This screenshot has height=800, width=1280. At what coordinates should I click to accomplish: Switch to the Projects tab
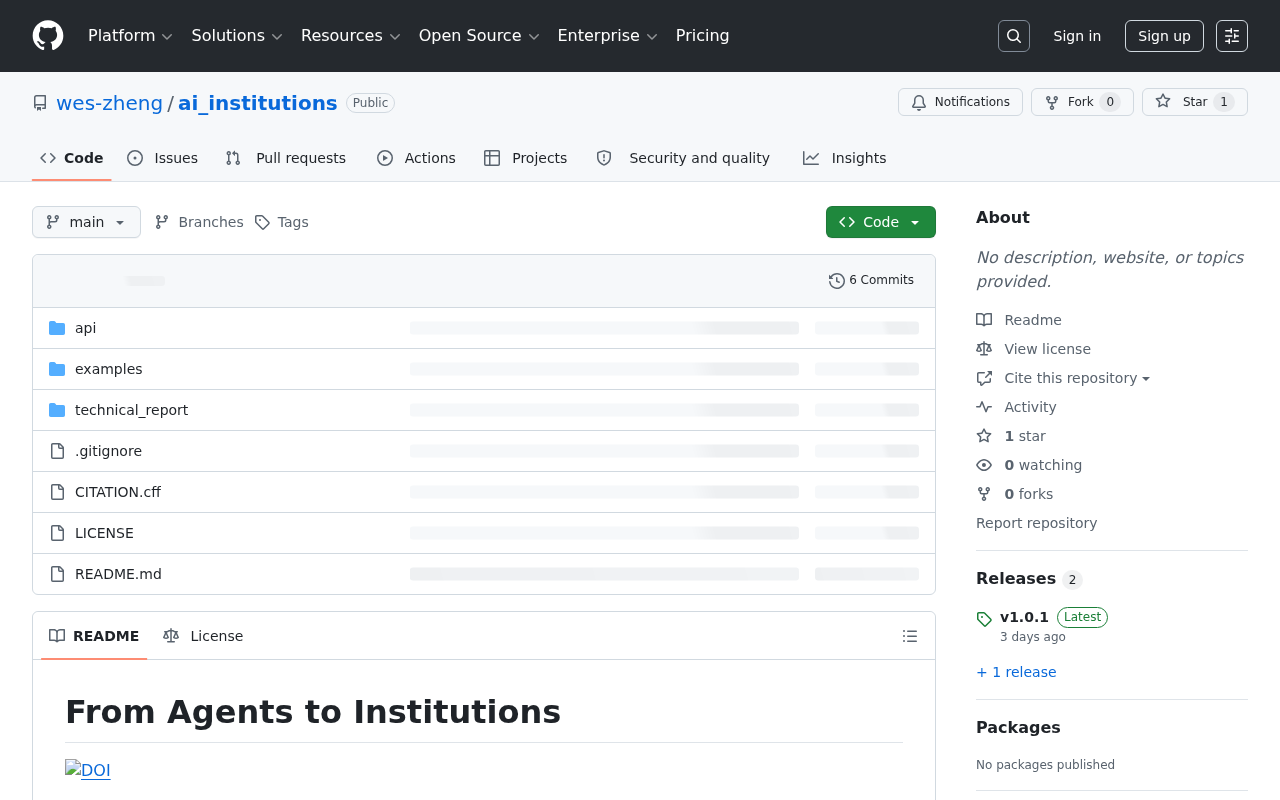525,158
